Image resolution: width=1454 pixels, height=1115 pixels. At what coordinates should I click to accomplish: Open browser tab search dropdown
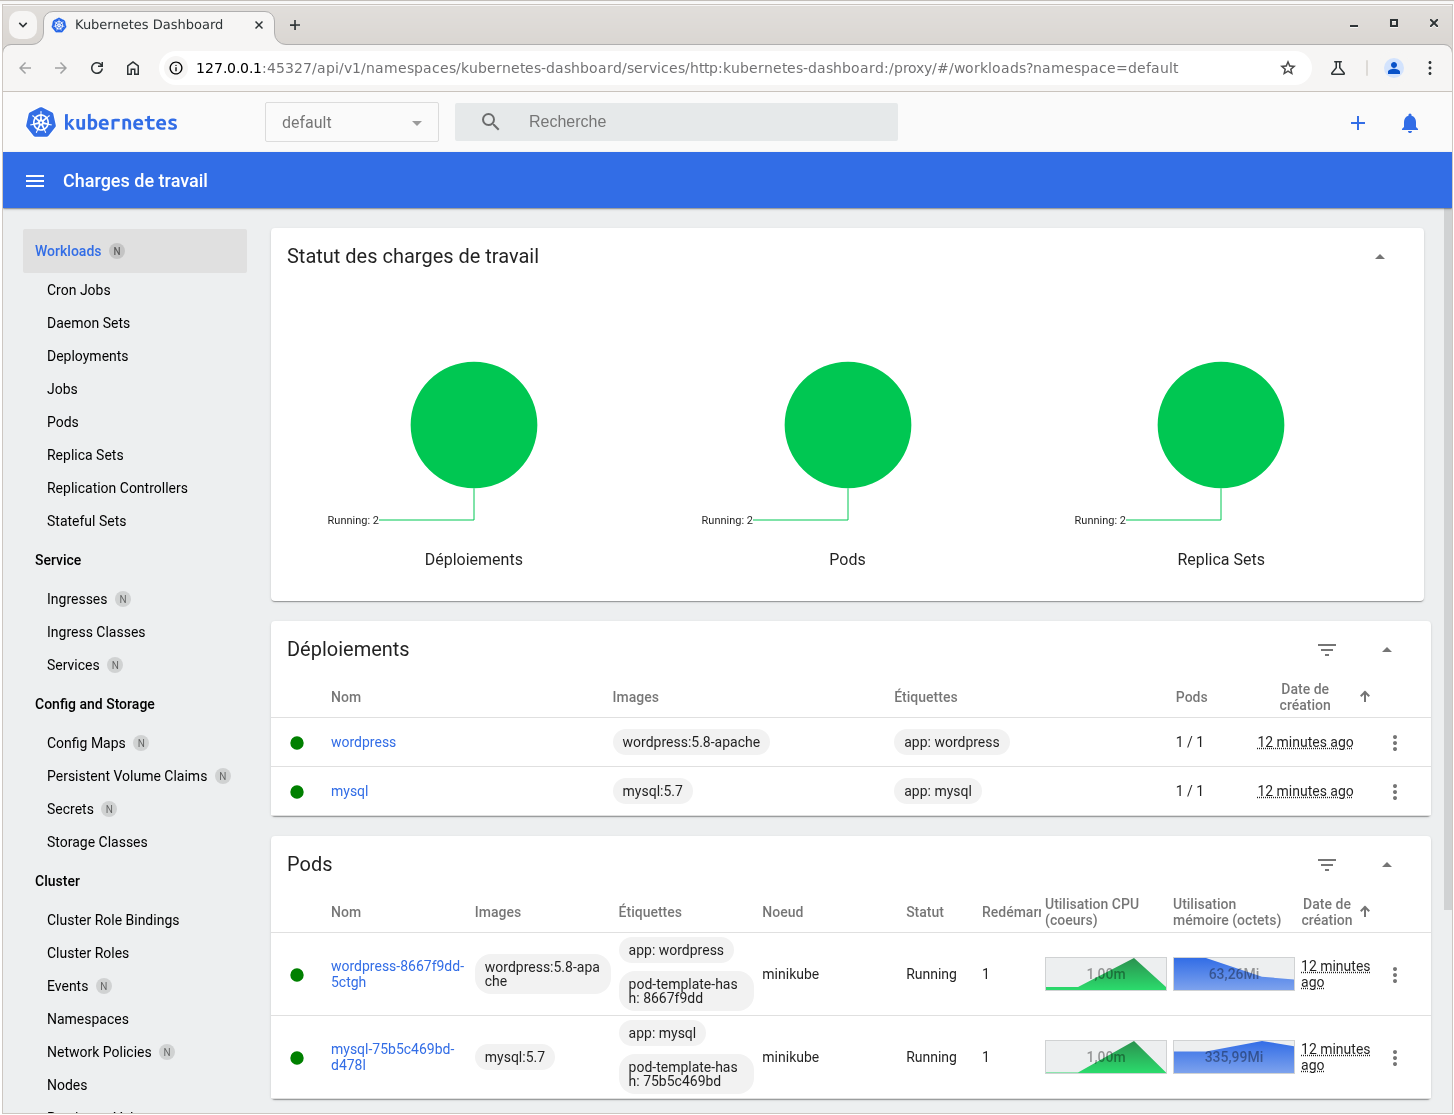(23, 25)
